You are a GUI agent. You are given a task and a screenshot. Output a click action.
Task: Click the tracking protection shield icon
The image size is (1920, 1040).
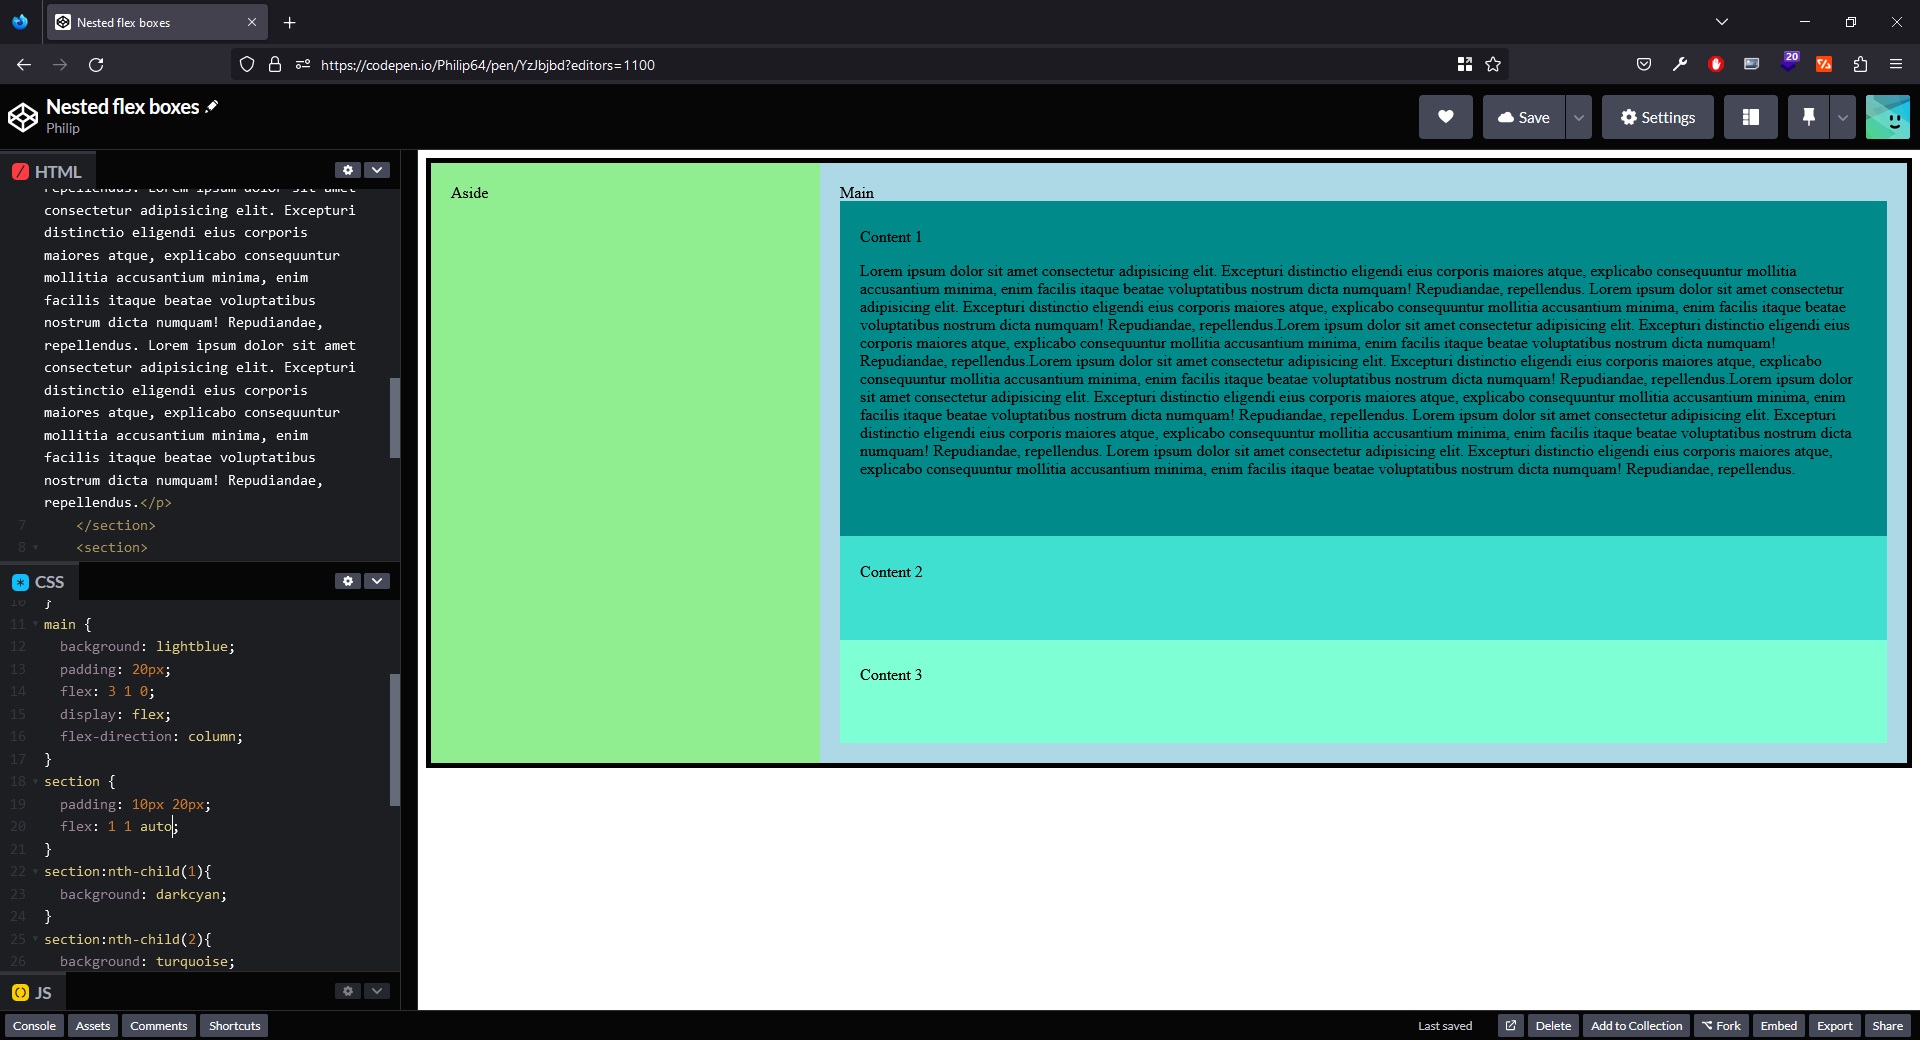coord(247,64)
